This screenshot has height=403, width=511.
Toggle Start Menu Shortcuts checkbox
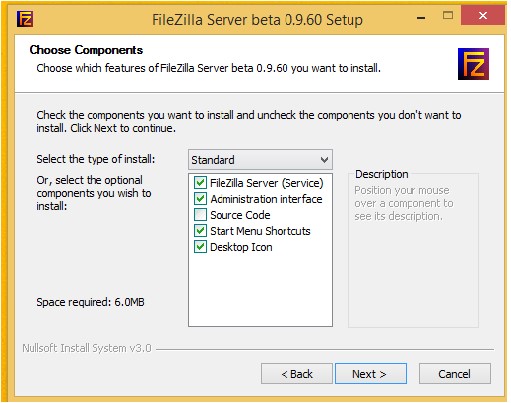[200, 231]
